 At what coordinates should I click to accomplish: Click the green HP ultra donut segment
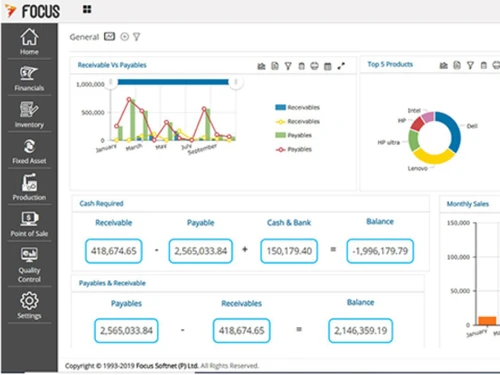tap(413, 140)
